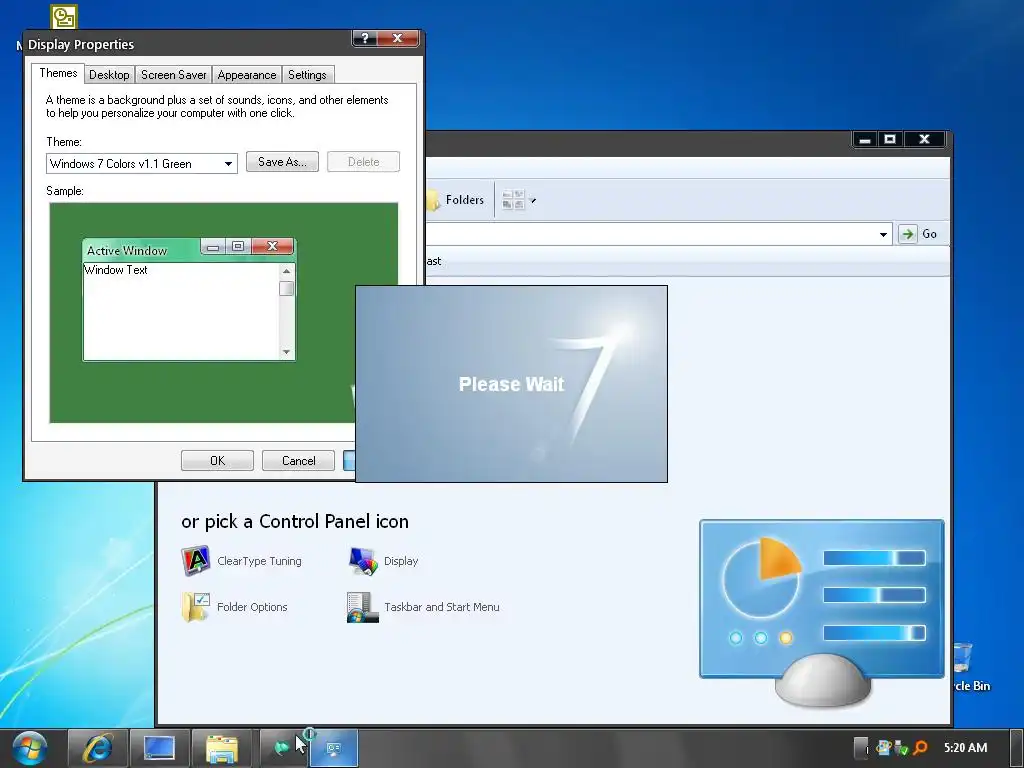
Task: Click the Please Wait splash panel
Action: coord(511,384)
